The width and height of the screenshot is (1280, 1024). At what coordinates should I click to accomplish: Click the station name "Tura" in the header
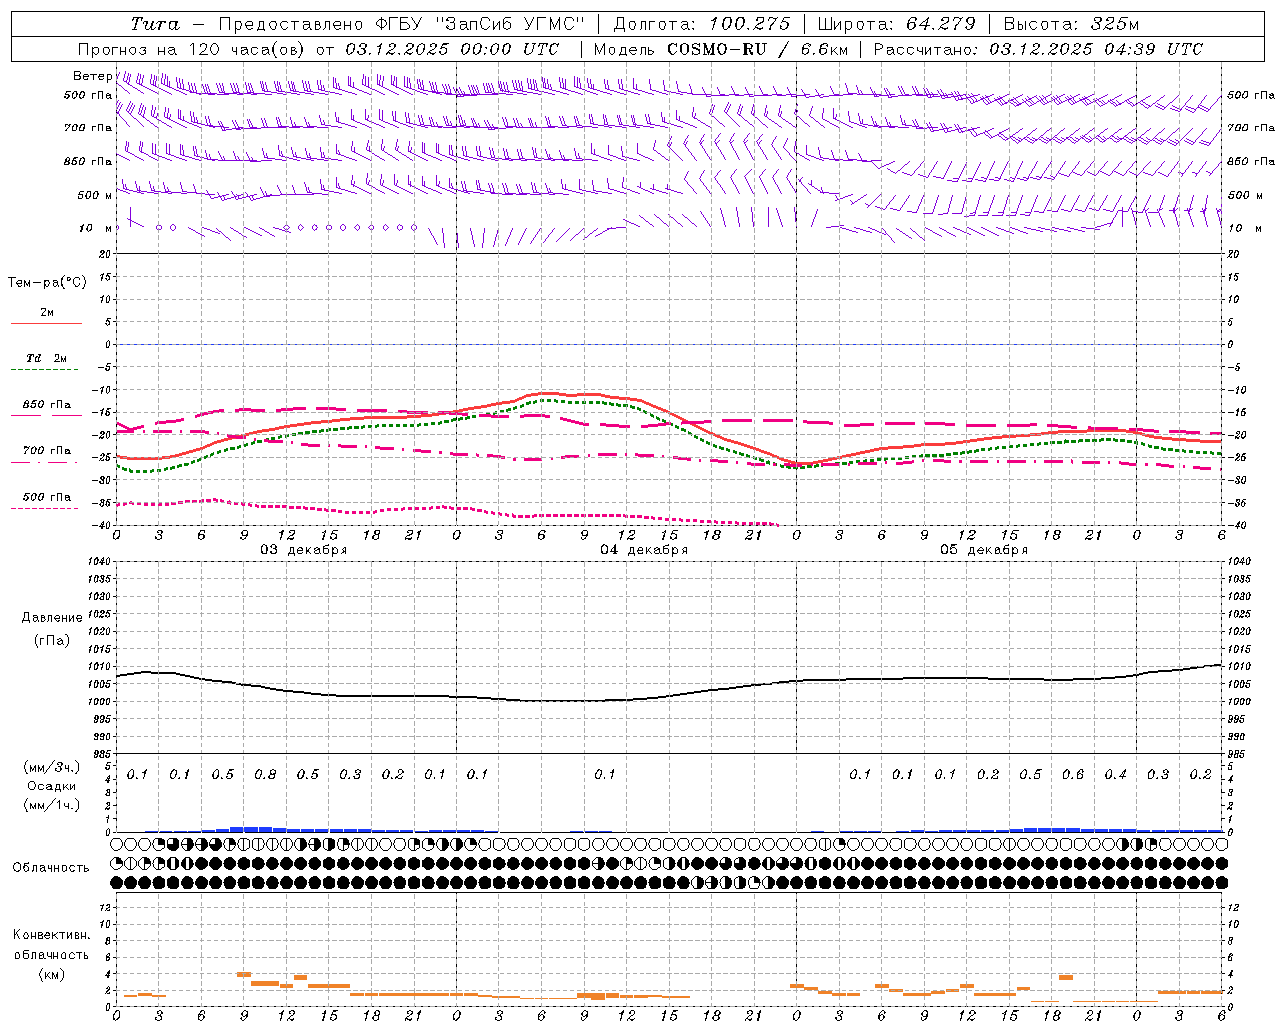pyautogui.click(x=155, y=24)
